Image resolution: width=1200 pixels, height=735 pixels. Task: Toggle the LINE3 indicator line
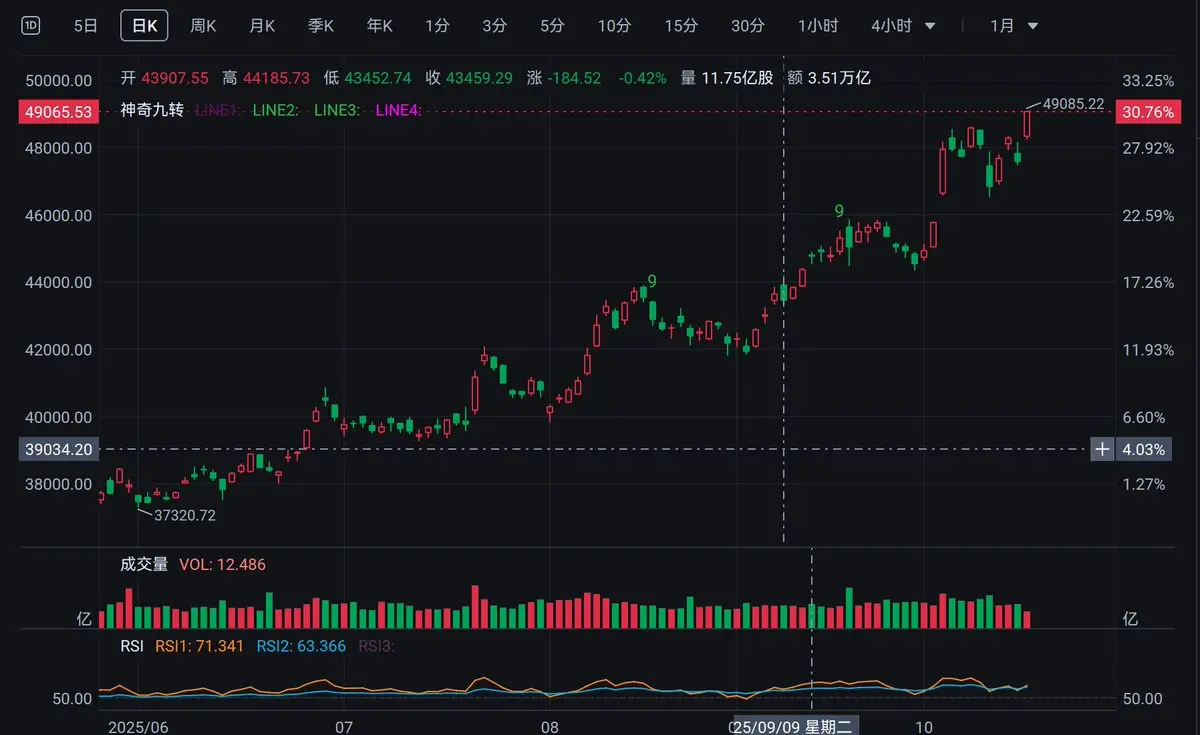[337, 110]
